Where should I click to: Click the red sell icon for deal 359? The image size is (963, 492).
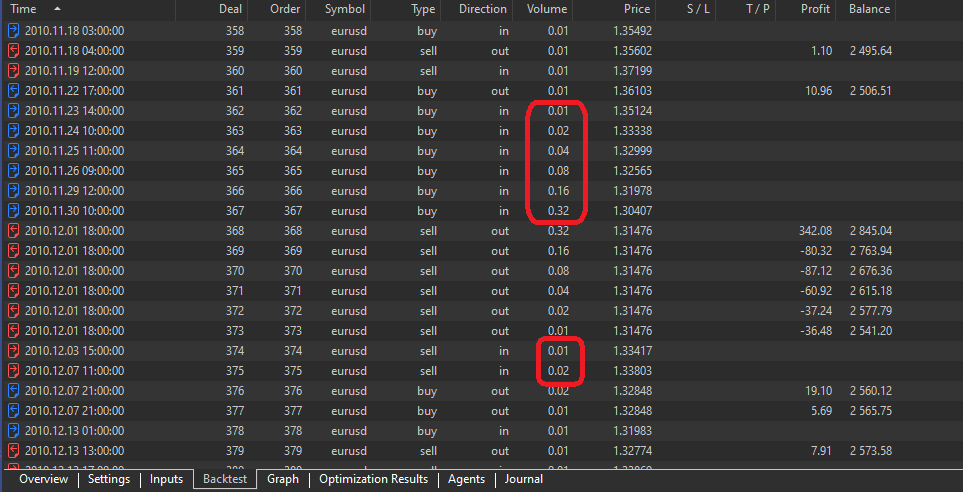[13, 51]
